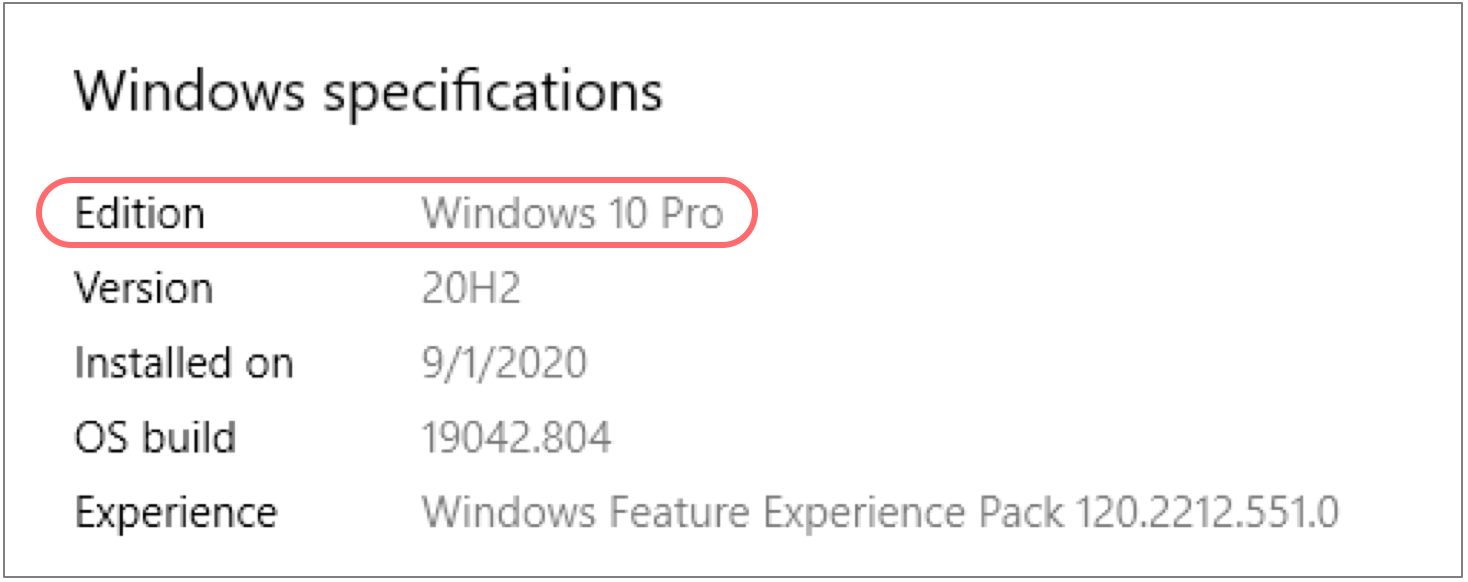The image size is (1468, 582).
Task: Click the word "specifications" in the heading
Action: 491,93
